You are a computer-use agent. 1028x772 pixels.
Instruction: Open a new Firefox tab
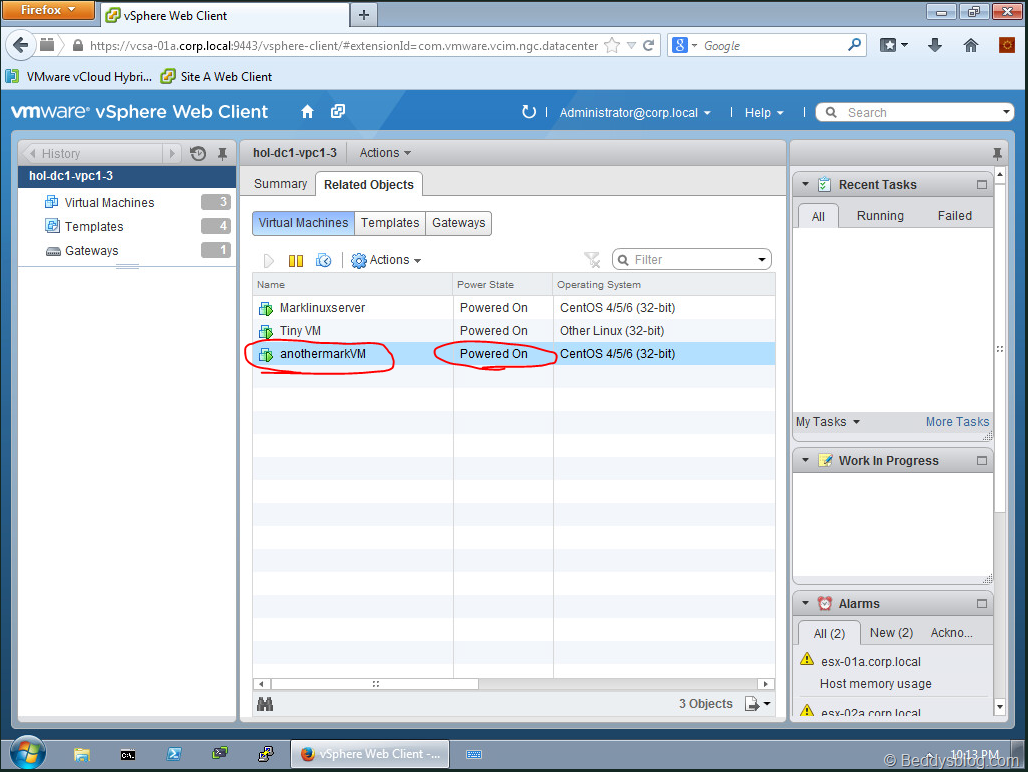(x=364, y=15)
